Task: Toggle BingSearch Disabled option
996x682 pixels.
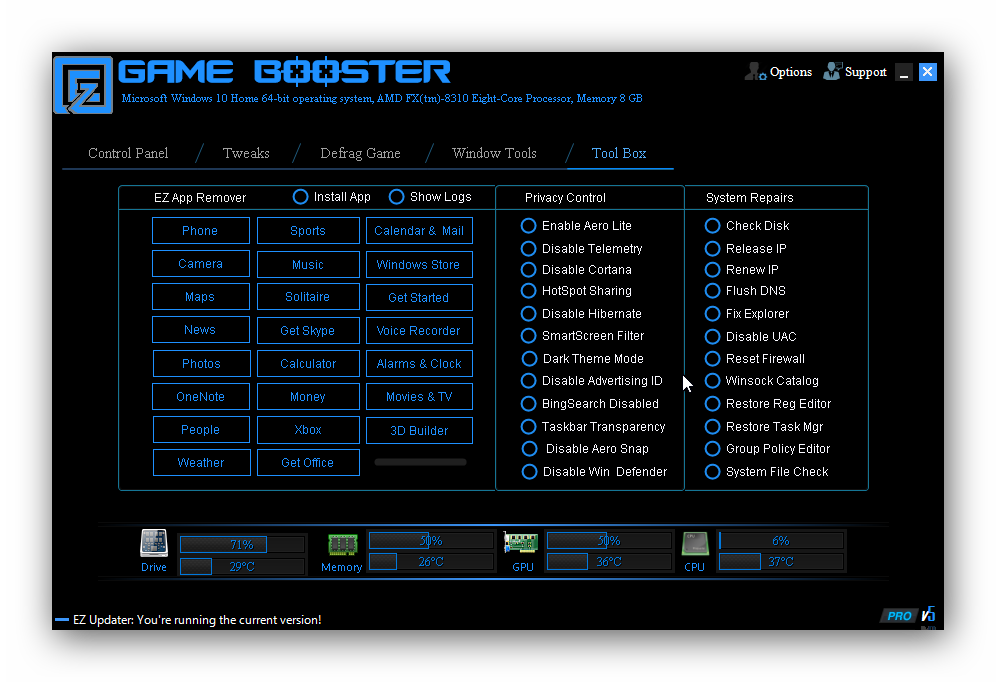Action: (x=528, y=404)
